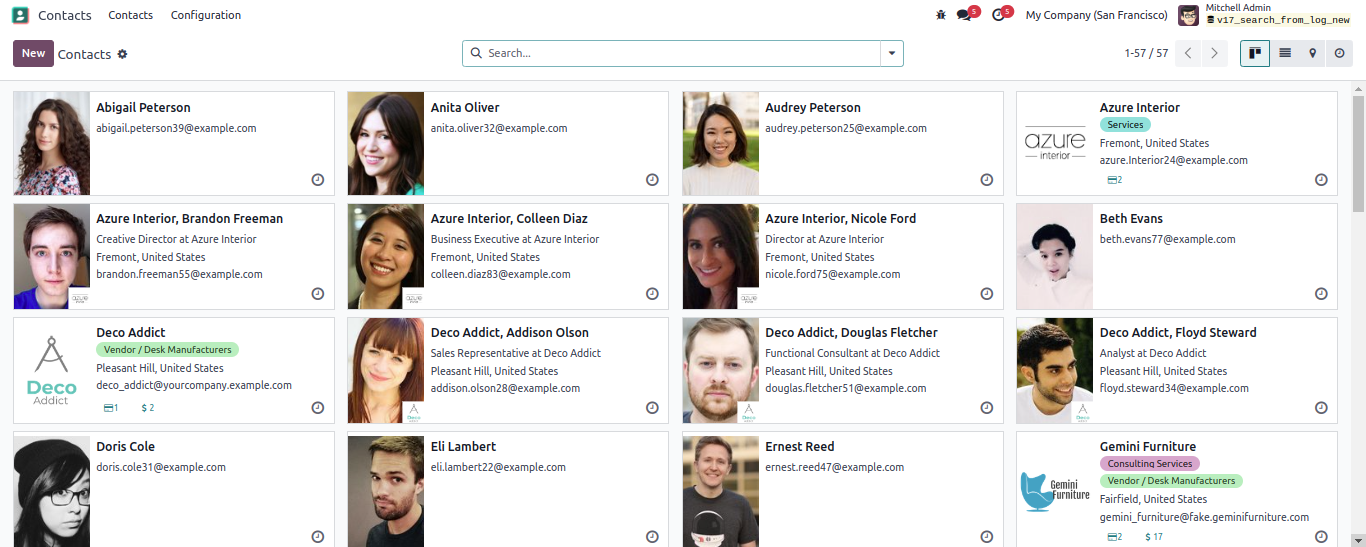Open the Audrey Peterson contact name
This screenshot has width=1366, height=547.
pos(813,107)
